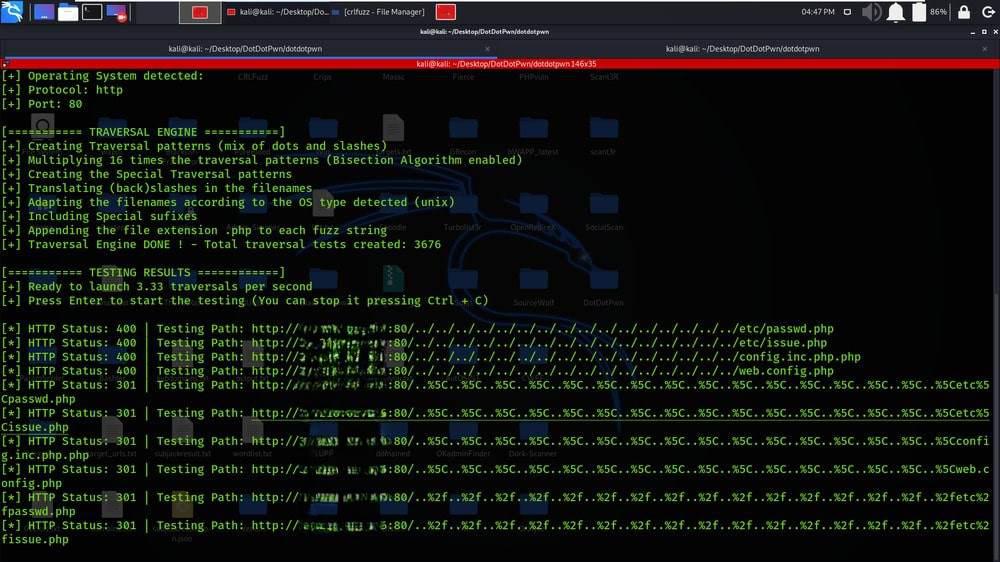Click the red terminal pane title bar
Image resolution: width=1000 pixels, height=562 pixels.
pyautogui.click(x=506, y=64)
